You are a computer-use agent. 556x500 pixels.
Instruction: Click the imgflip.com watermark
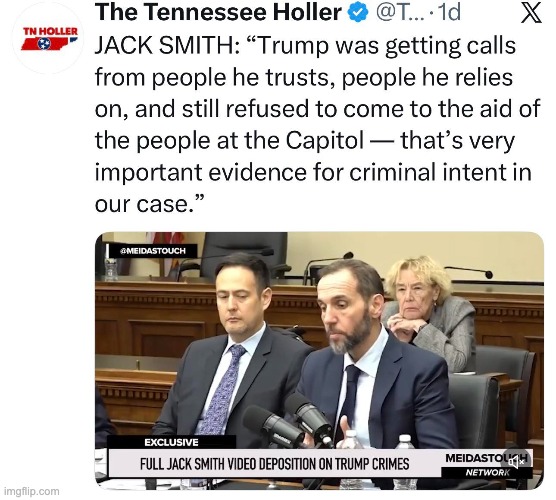tap(32, 491)
